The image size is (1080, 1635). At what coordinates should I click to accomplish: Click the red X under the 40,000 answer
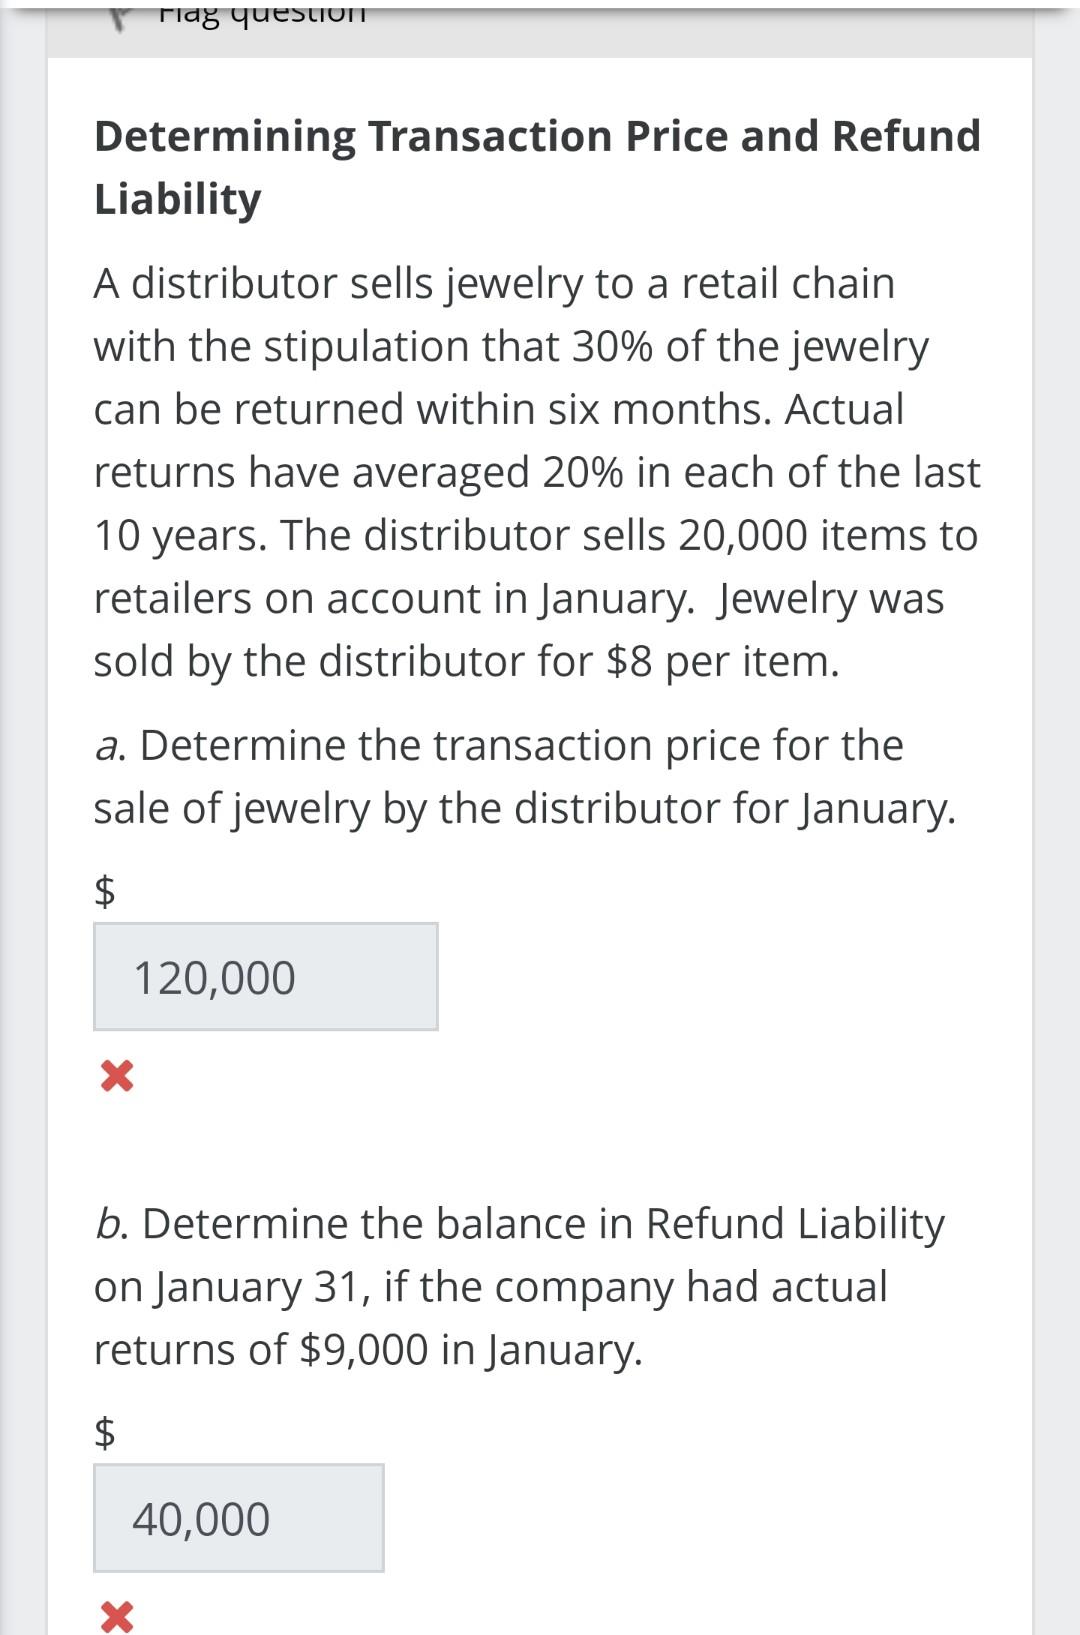tap(116, 1616)
